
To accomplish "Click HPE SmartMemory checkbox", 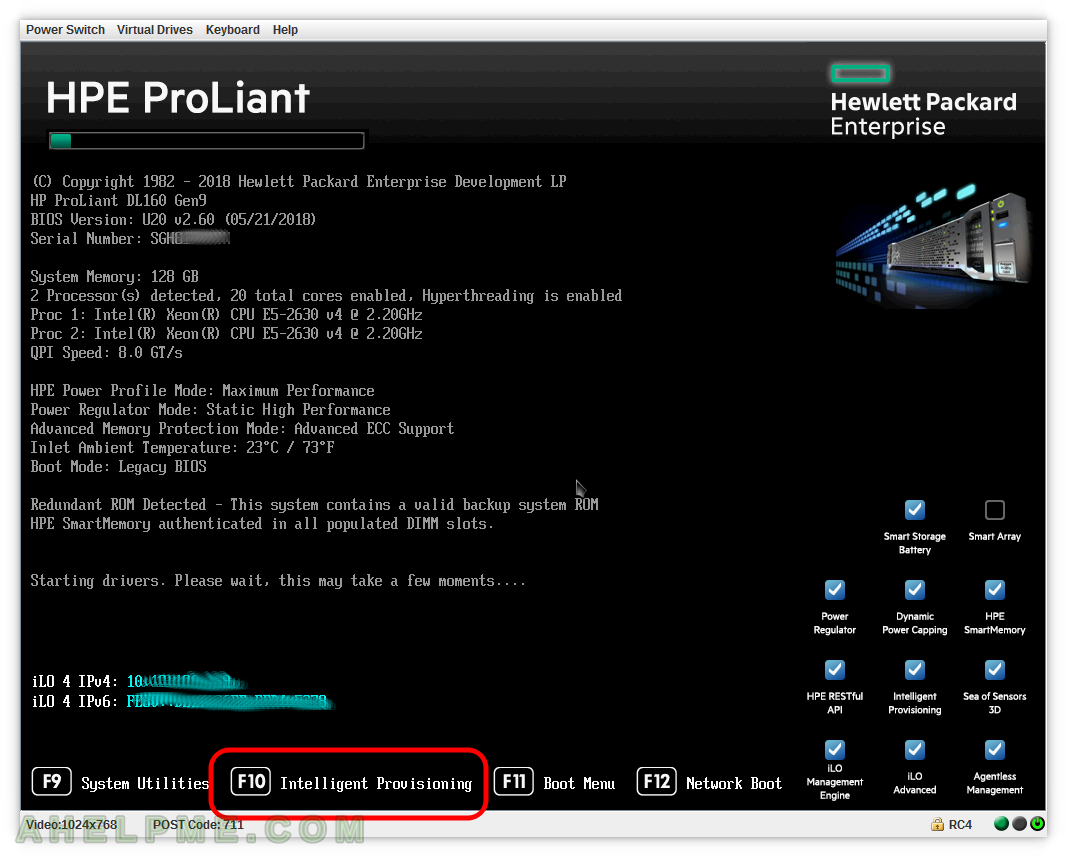I will 995,589.
